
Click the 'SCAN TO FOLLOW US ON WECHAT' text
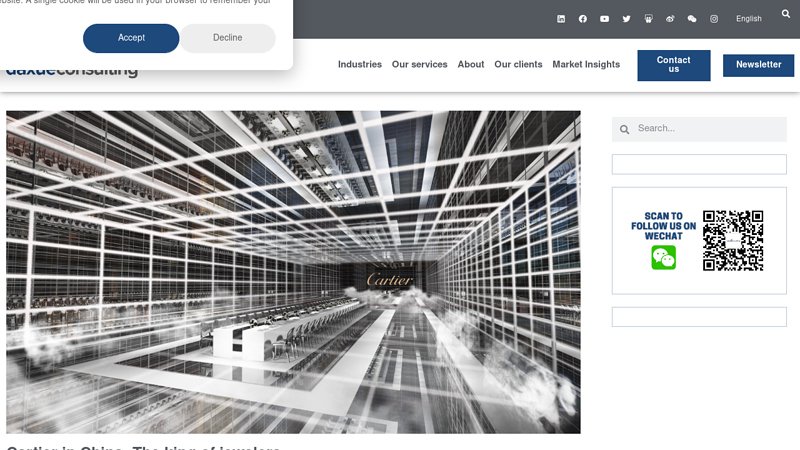click(x=663, y=226)
